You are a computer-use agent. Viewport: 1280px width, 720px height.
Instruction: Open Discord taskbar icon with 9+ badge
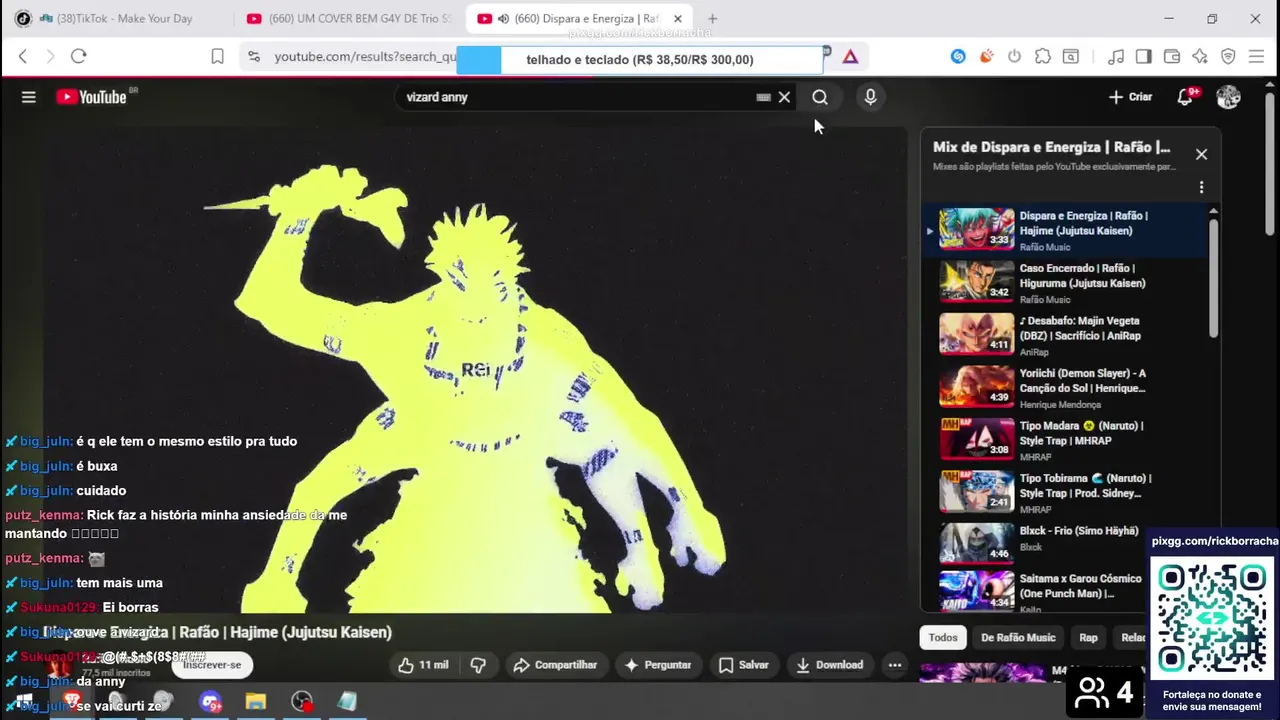(x=210, y=702)
